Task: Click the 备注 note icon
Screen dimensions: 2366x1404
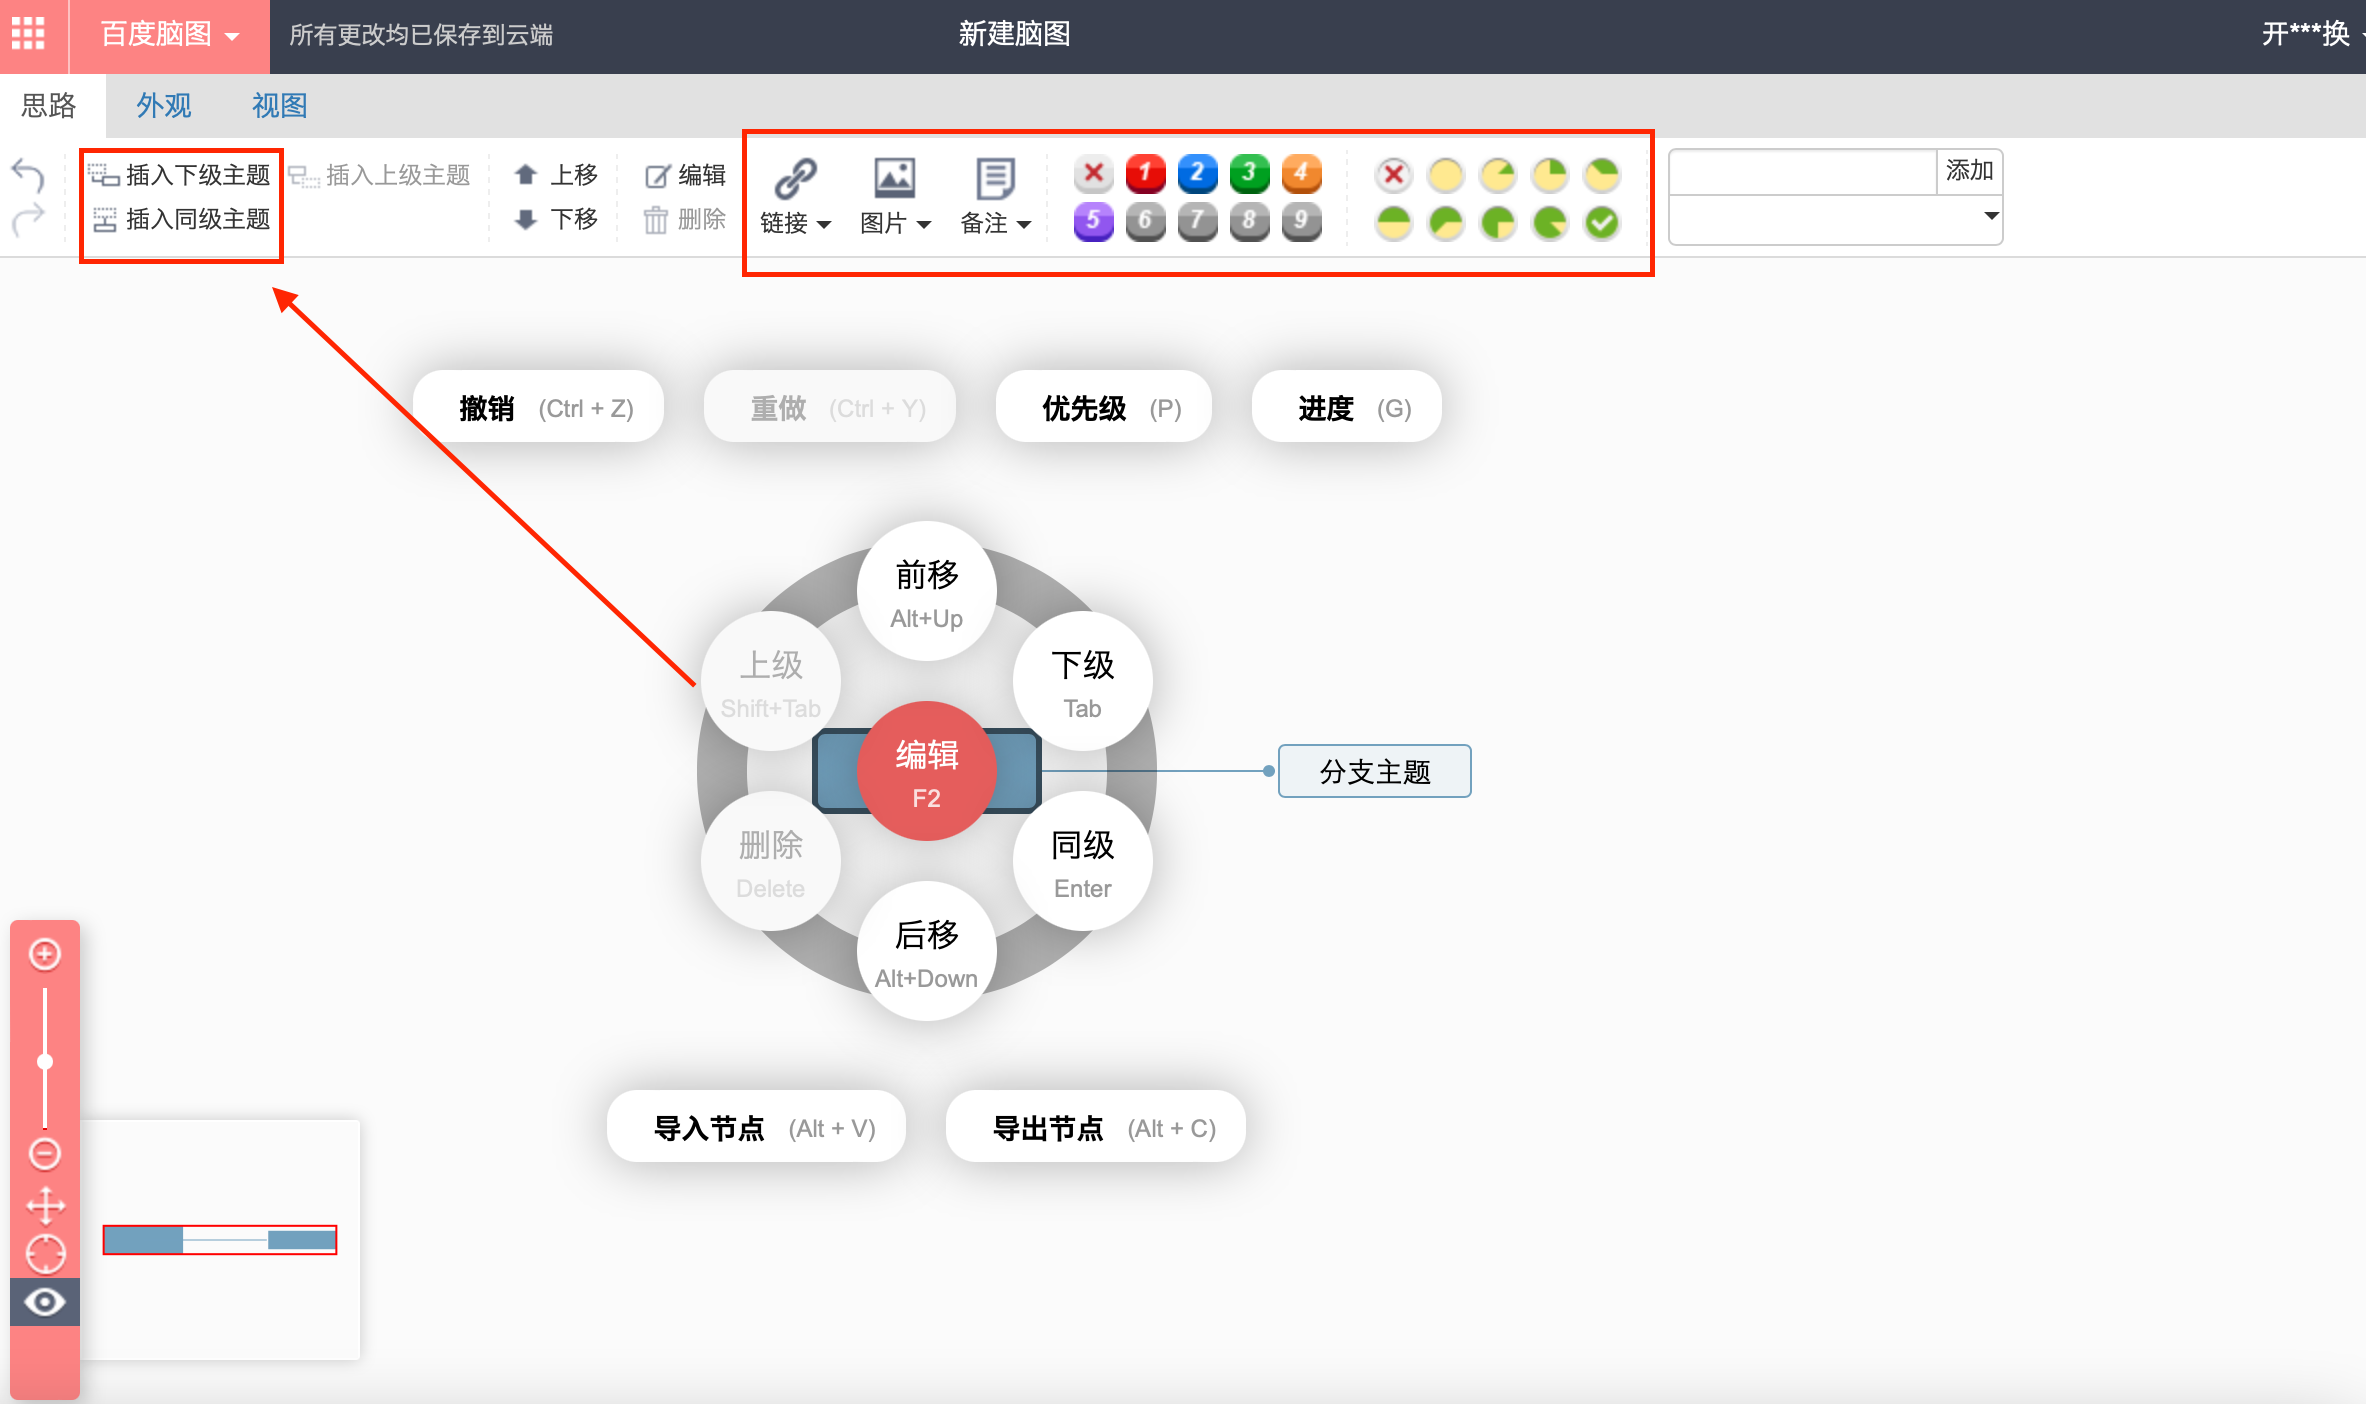Action: [x=995, y=179]
